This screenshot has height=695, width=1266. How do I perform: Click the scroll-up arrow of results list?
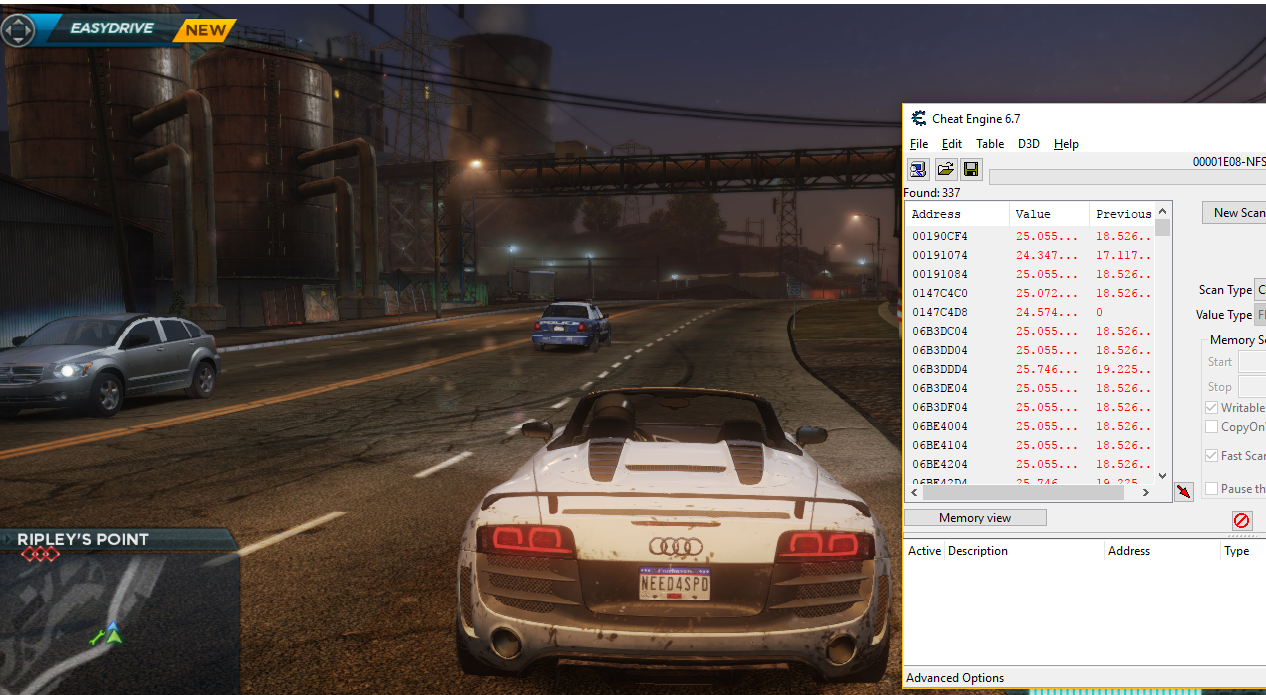pyautogui.click(x=1162, y=212)
